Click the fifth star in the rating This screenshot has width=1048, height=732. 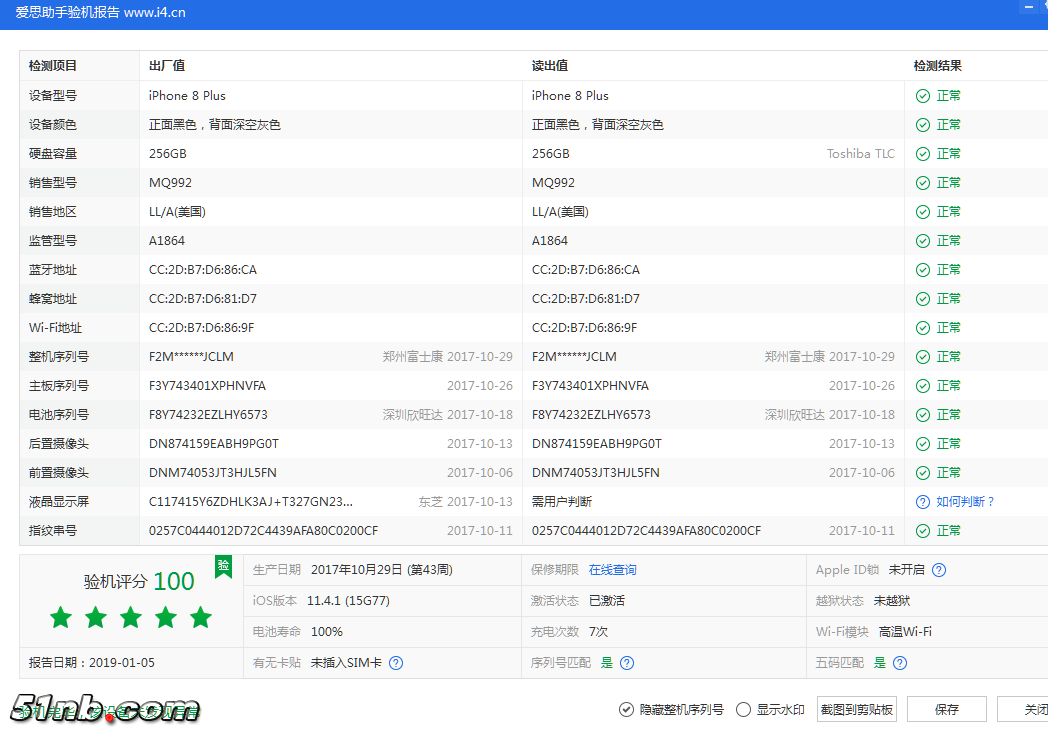pyautogui.click(x=200, y=618)
